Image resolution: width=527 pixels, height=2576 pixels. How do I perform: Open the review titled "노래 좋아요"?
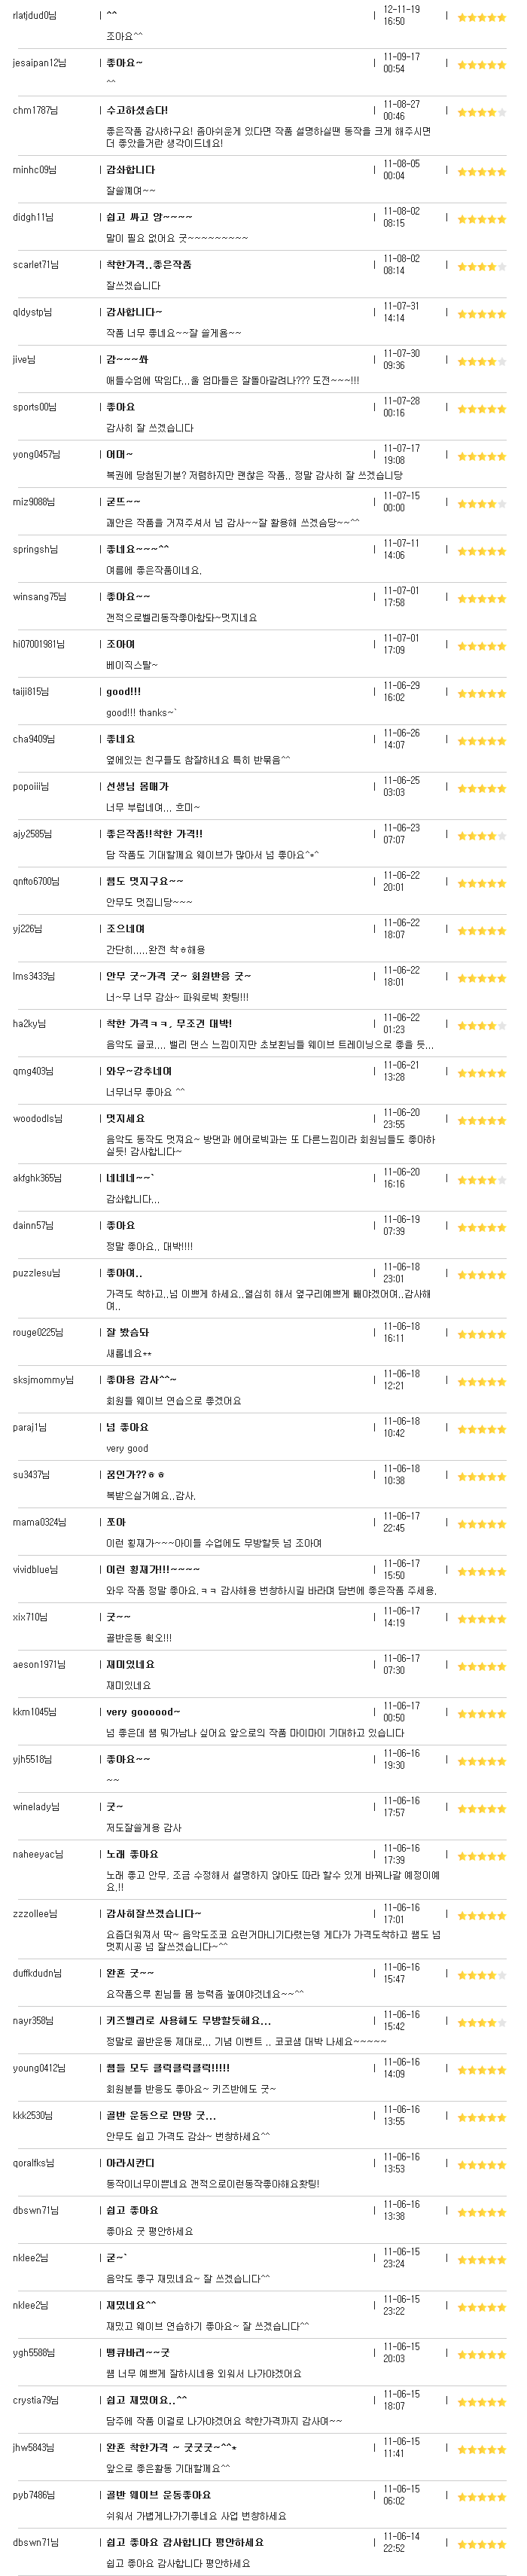132,1853
